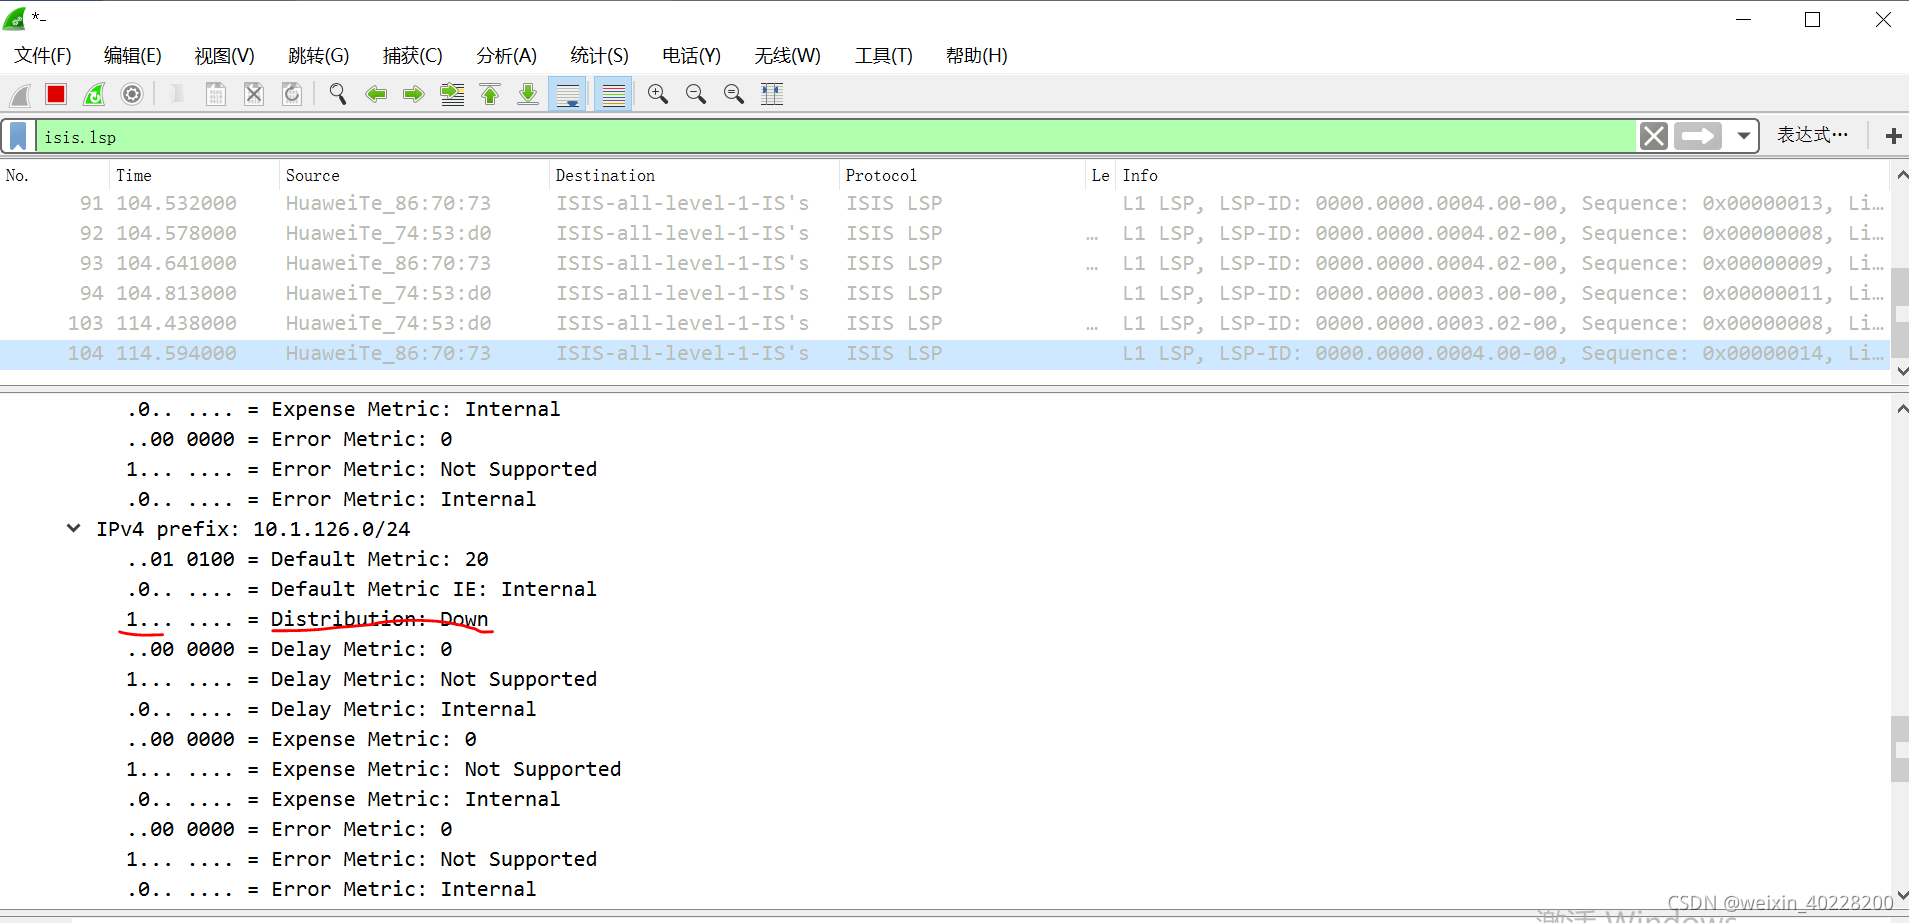Open the find packet magnifier
The width and height of the screenshot is (1909, 923).
tap(338, 95)
